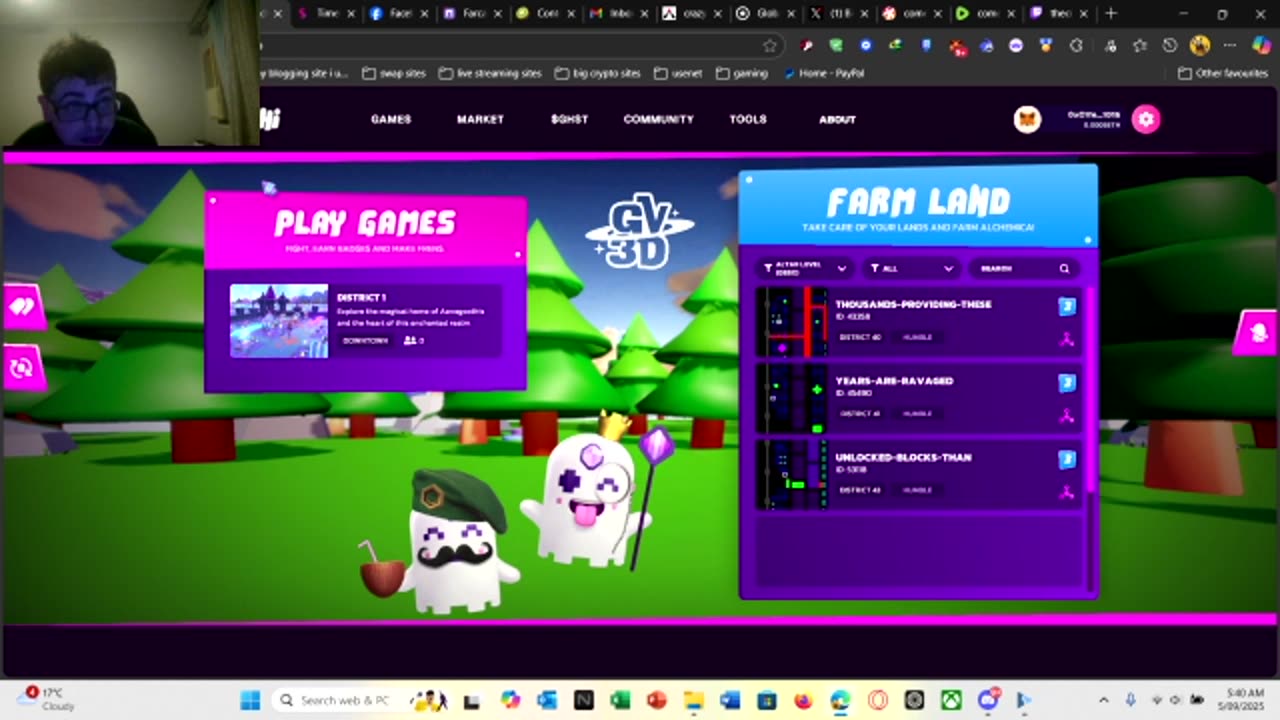Switch to the Gmail Inbox browser tab
This screenshot has height=720, width=1280.
click(x=617, y=13)
